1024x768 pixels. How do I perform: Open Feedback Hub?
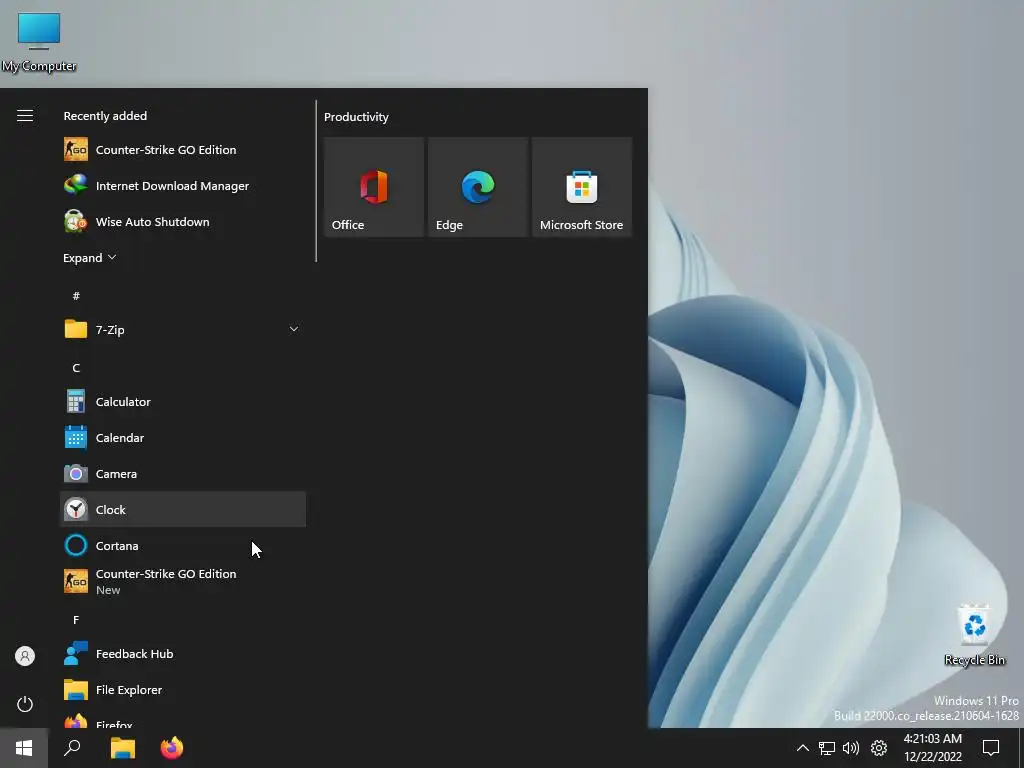(183, 653)
